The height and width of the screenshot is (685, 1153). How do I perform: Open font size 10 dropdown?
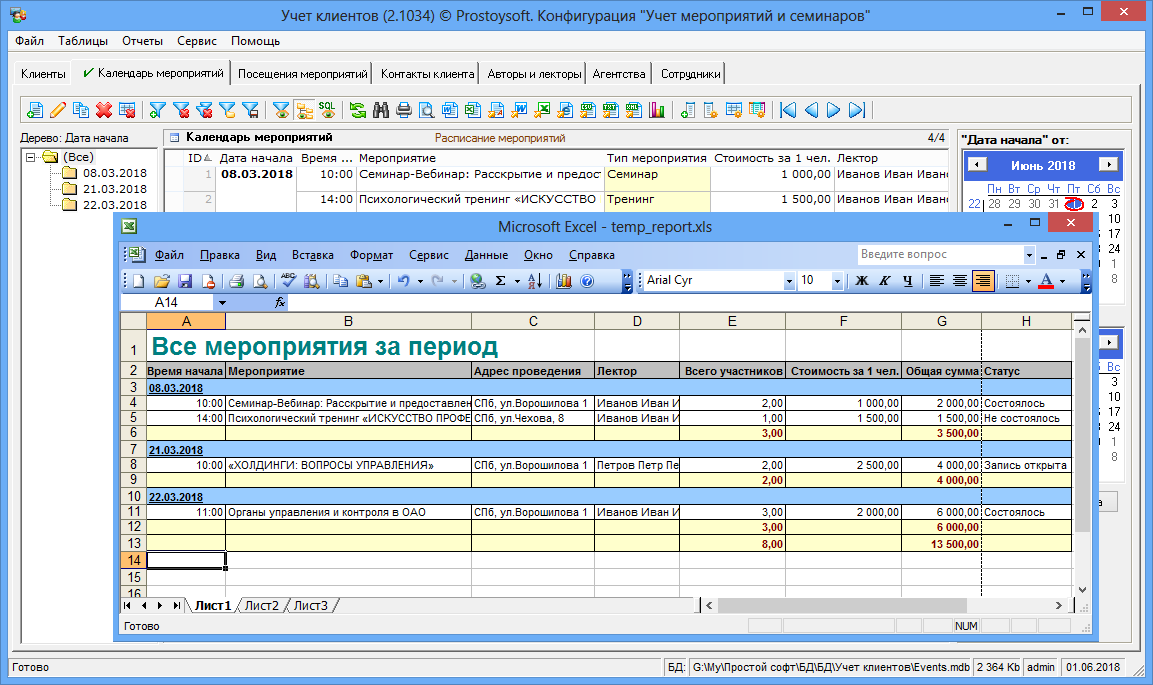pos(837,281)
